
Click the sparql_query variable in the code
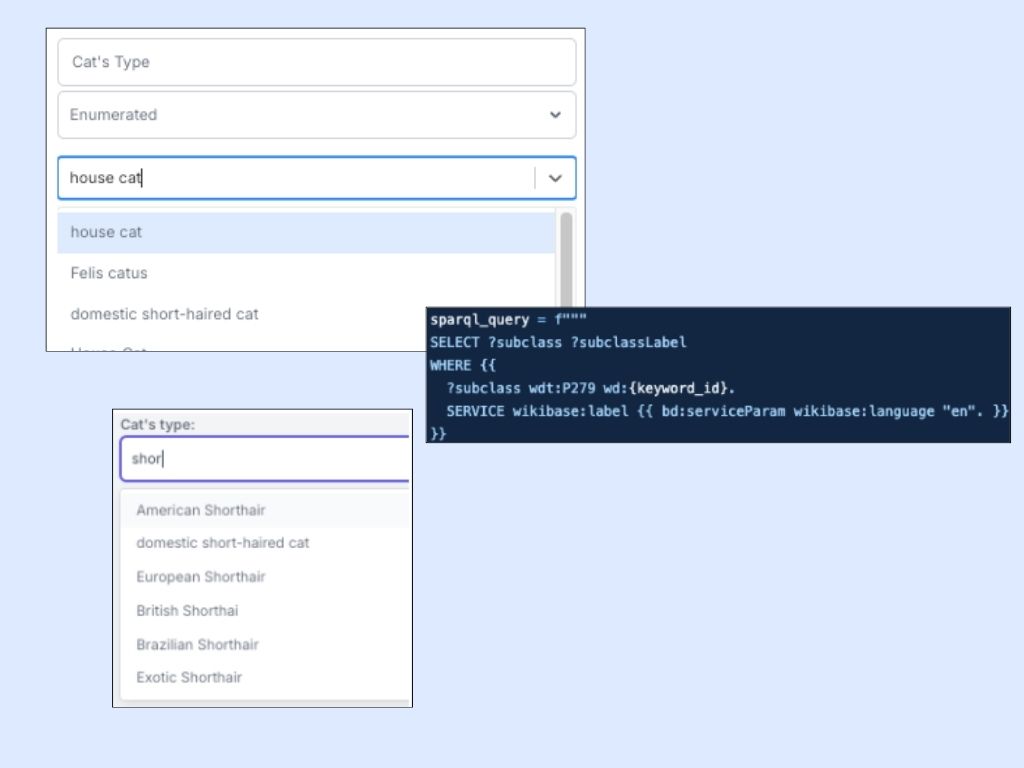click(x=476, y=320)
